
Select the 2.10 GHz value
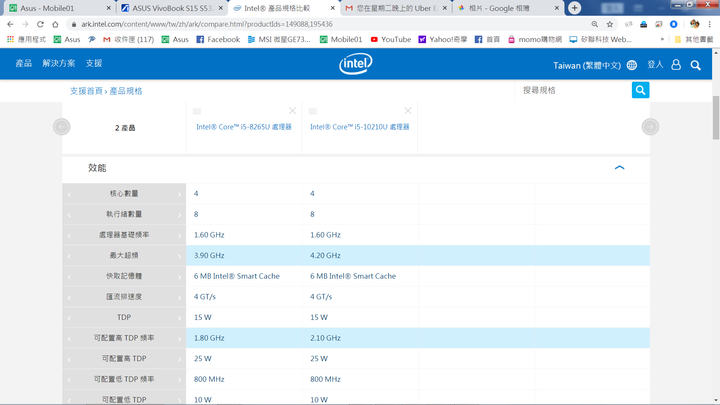pyautogui.click(x=325, y=338)
